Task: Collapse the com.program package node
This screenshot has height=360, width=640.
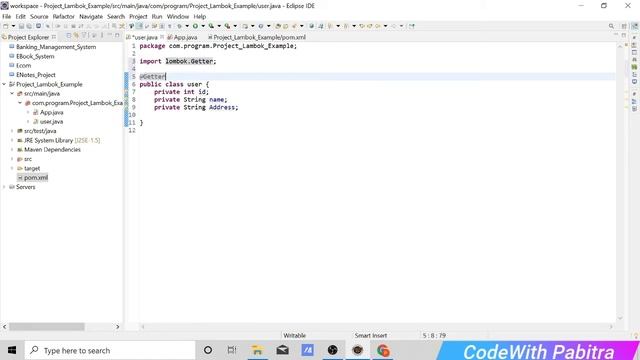Action: tap(20, 103)
